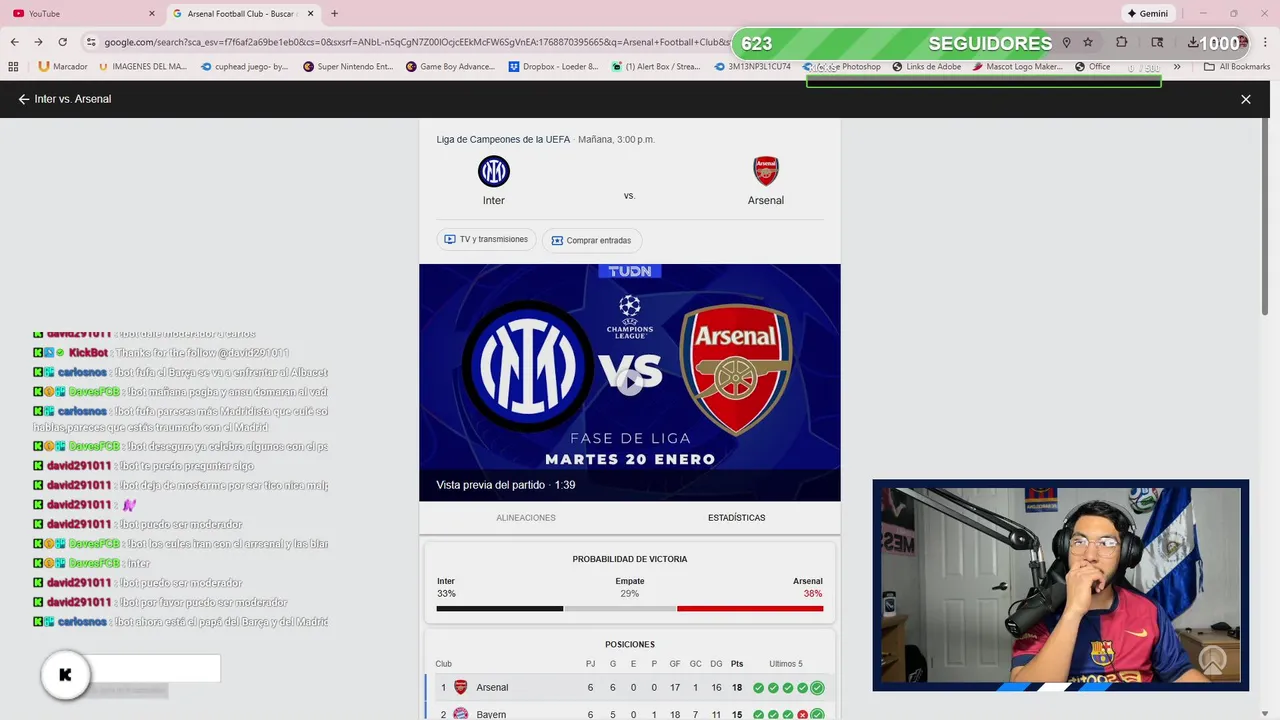Click the chat input box overlay
1280x720 pixels.
[x=154, y=668]
